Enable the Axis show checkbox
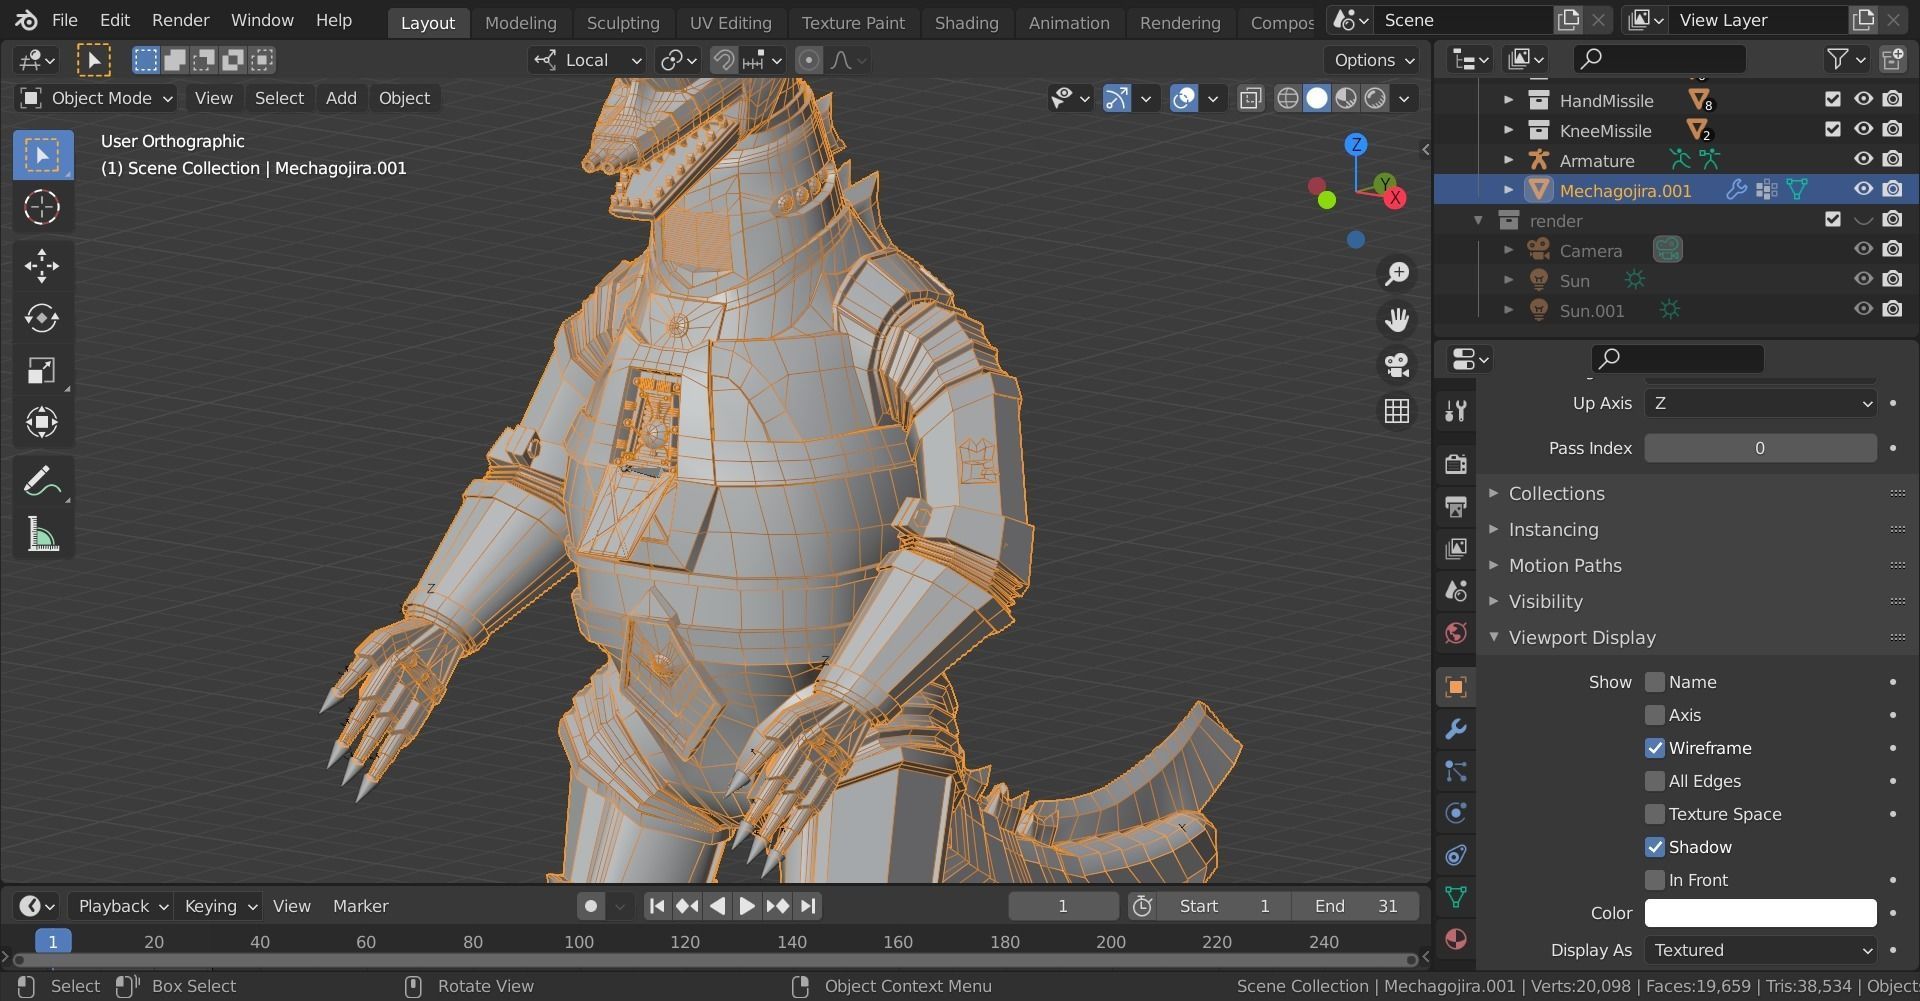The image size is (1920, 1001). coord(1655,715)
